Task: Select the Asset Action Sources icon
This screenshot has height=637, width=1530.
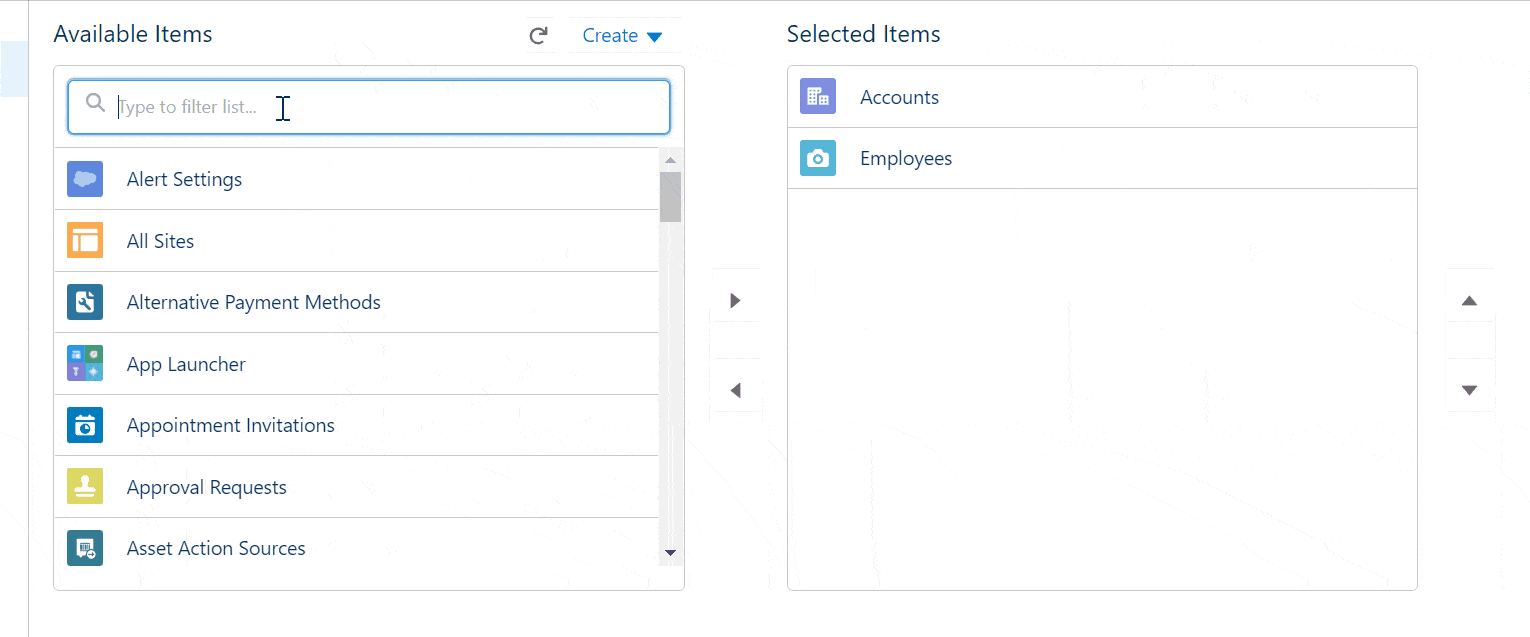Action: click(x=85, y=547)
